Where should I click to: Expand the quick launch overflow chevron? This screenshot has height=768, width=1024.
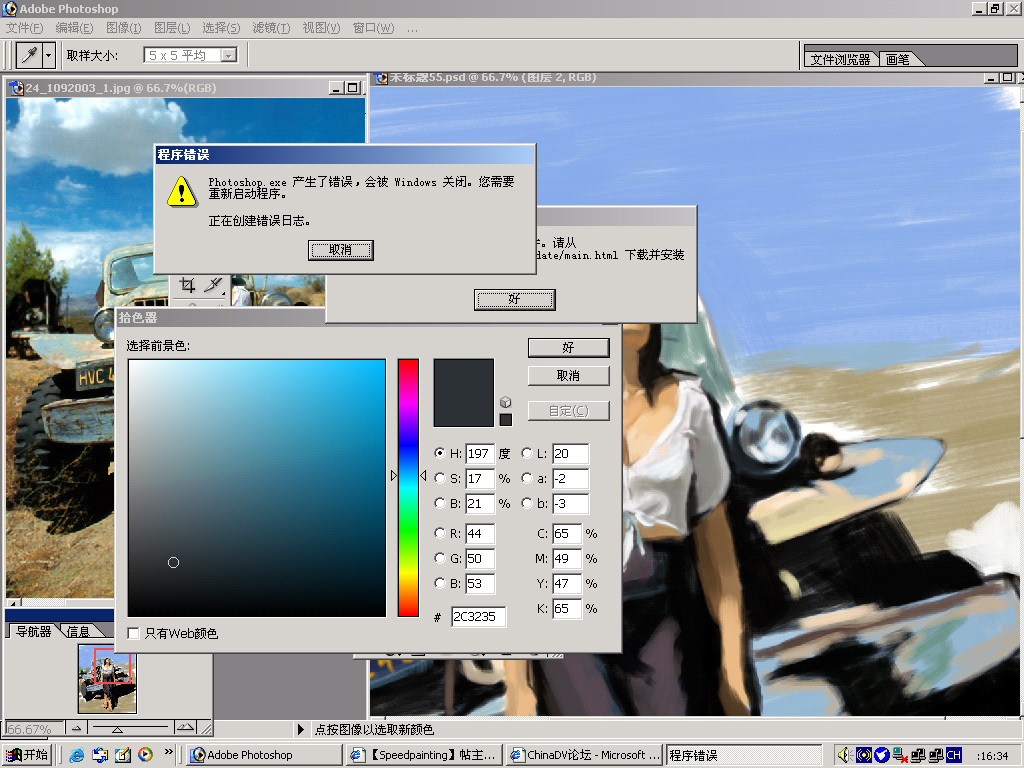tap(168, 752)
